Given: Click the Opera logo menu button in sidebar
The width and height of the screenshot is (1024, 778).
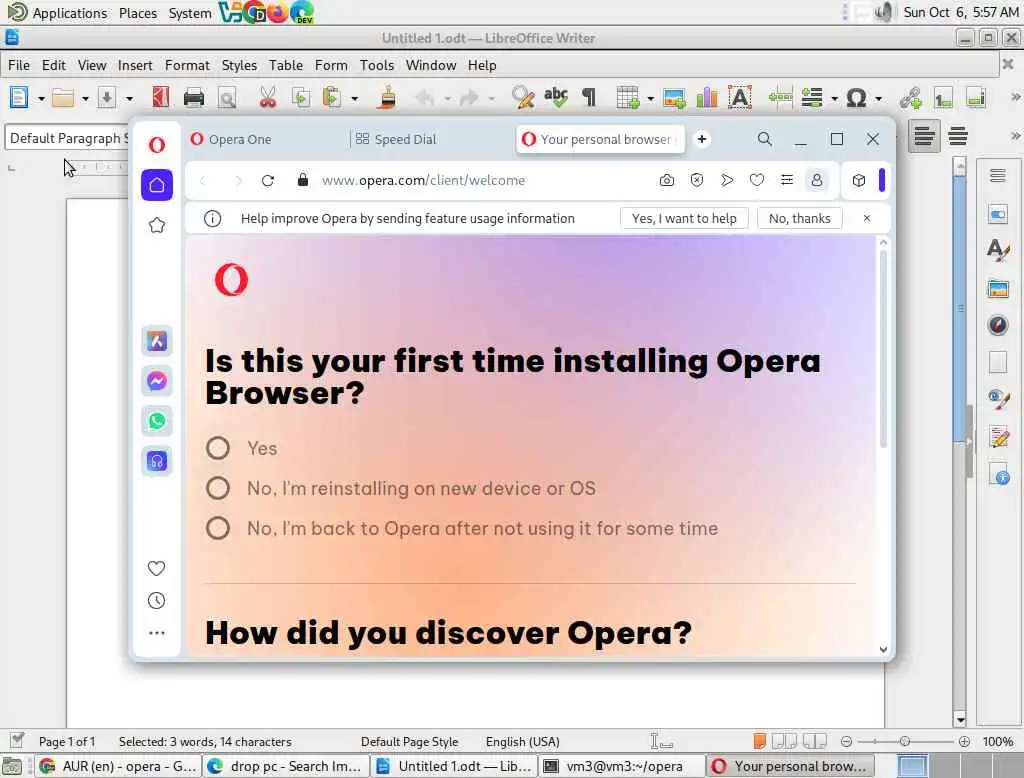Looking at the screenshot, I should [157, 144].
